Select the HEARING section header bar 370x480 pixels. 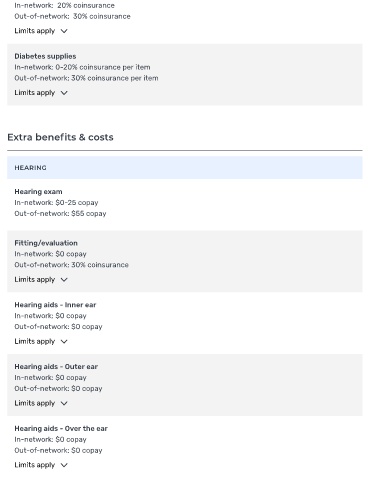click(185, 168)
